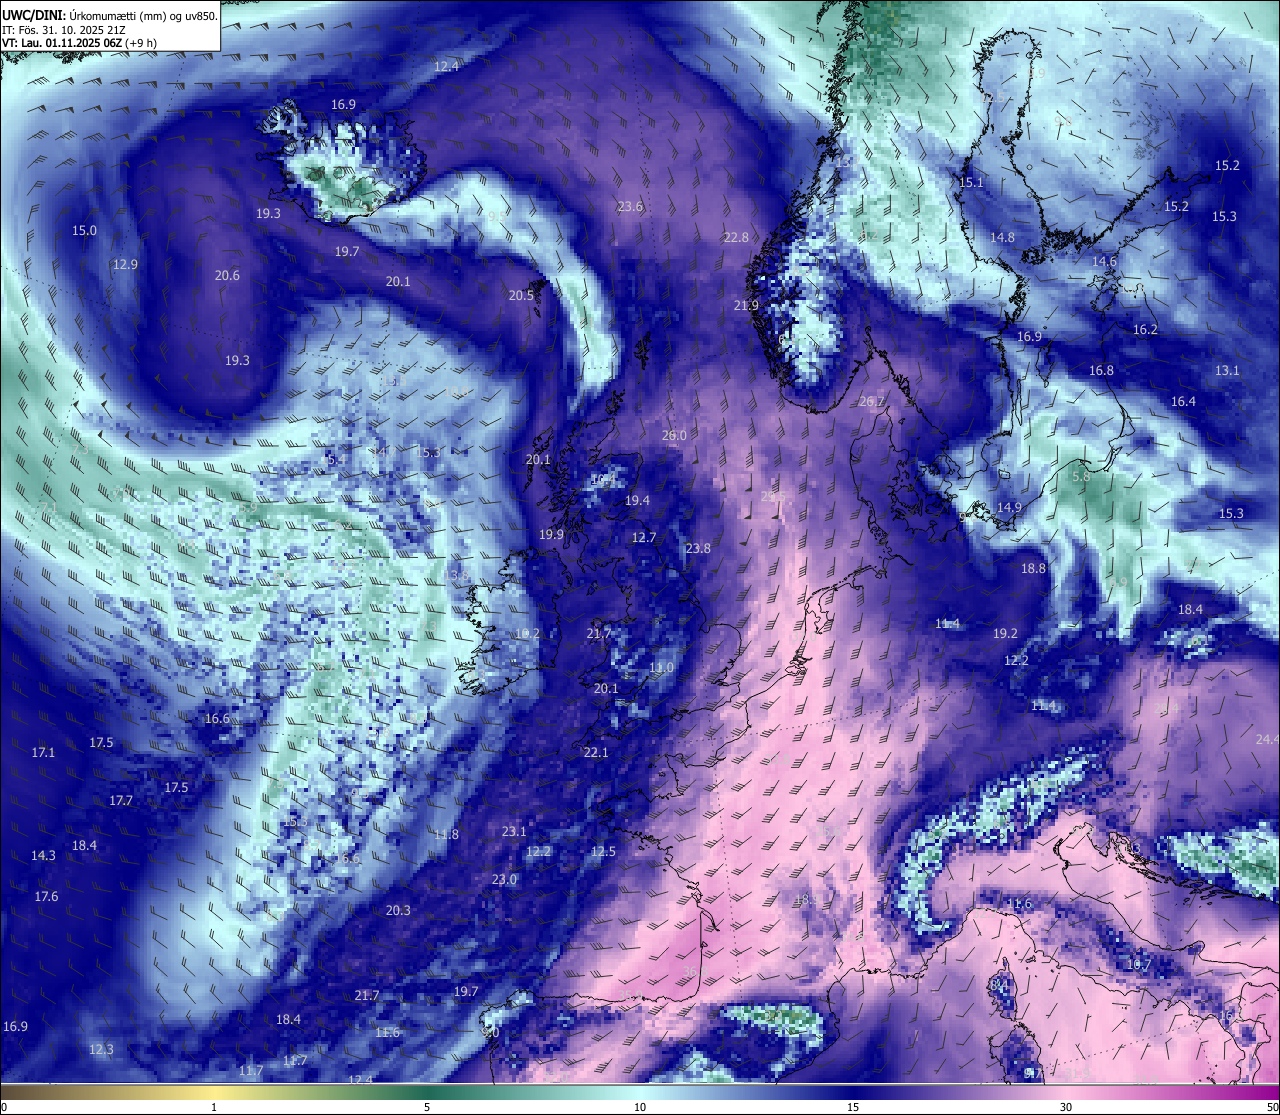
Task: Click the colorbar tick label 50
Action: [x=1273, y=1107]
